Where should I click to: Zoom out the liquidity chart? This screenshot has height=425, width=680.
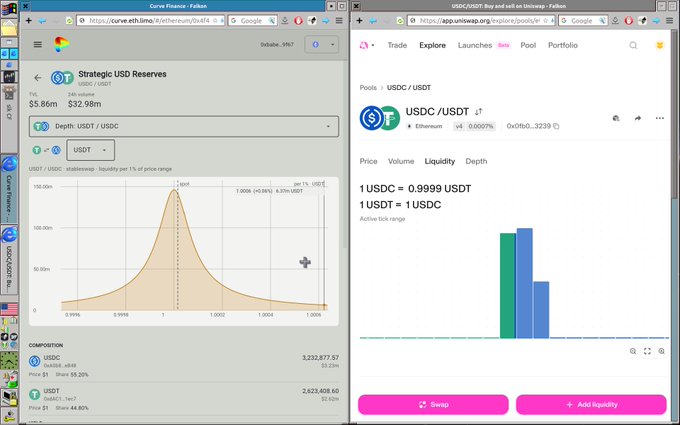[x=633, y=351]
